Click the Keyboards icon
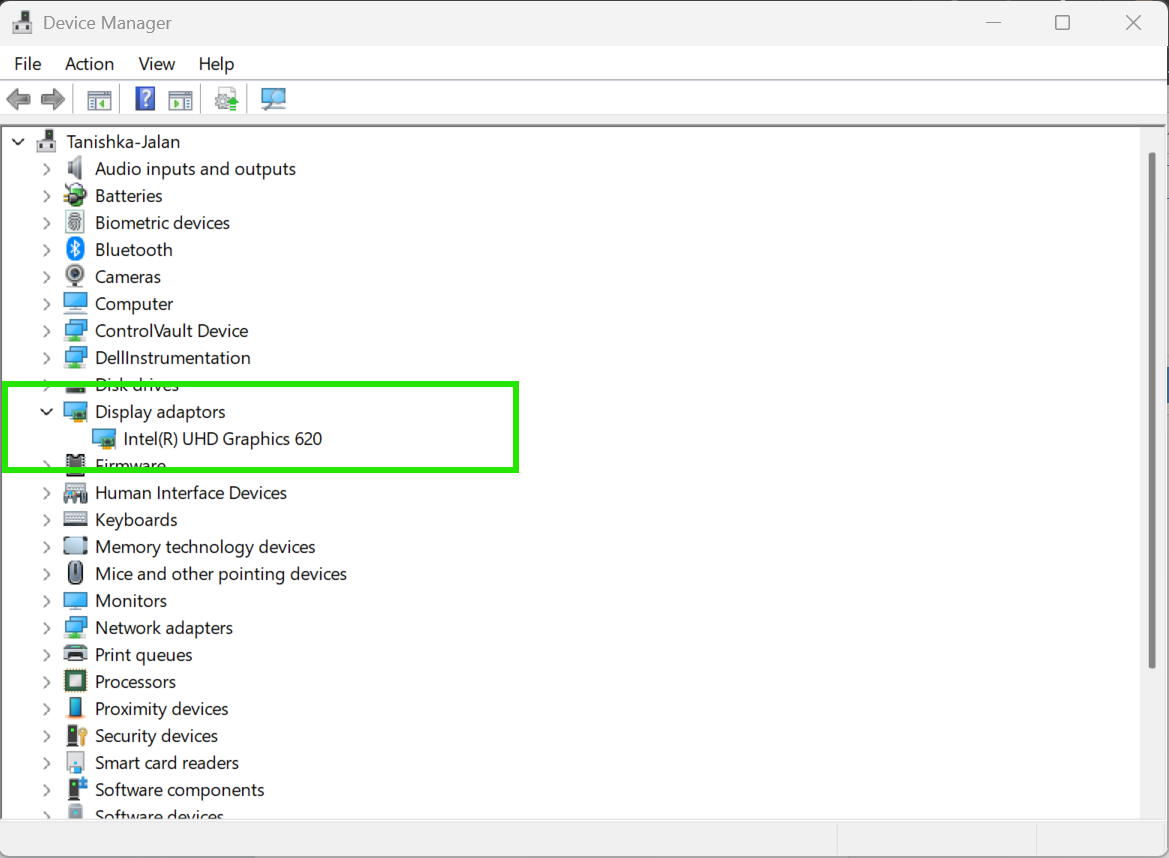1169x858 pixels. pos(75,519)
